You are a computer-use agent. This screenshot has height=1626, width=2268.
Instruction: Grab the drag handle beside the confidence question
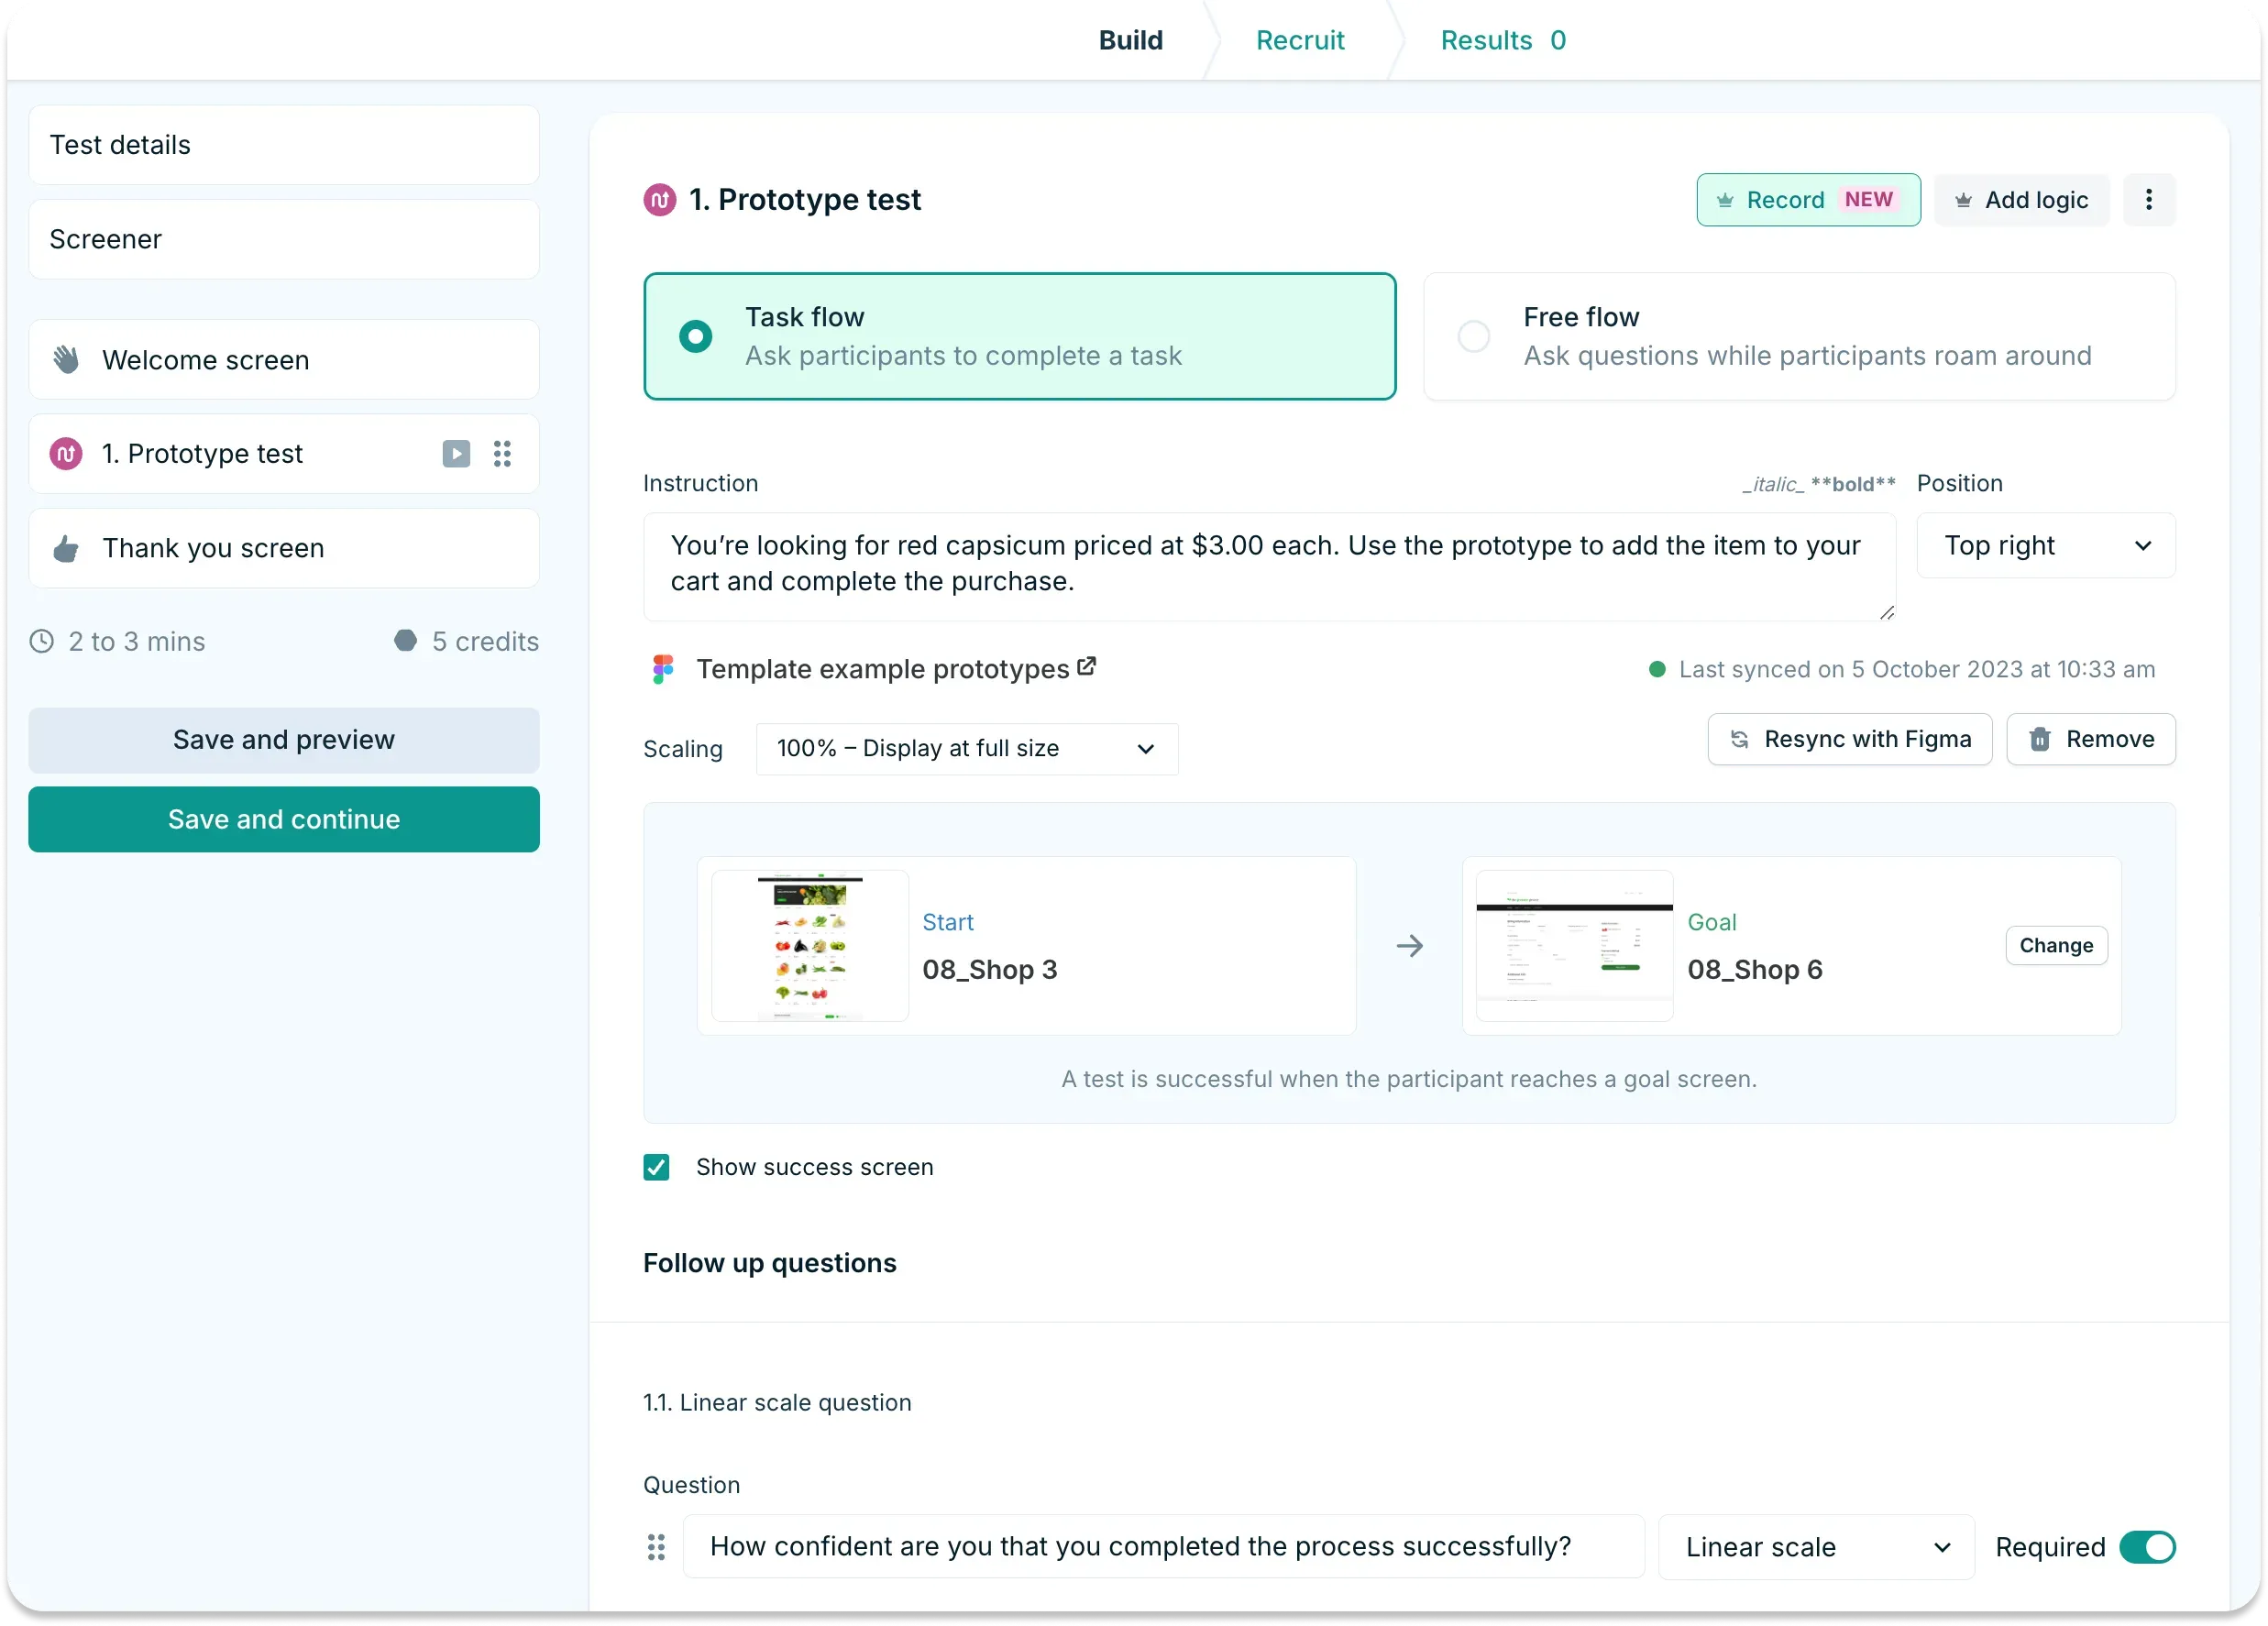coord(657,1547)
